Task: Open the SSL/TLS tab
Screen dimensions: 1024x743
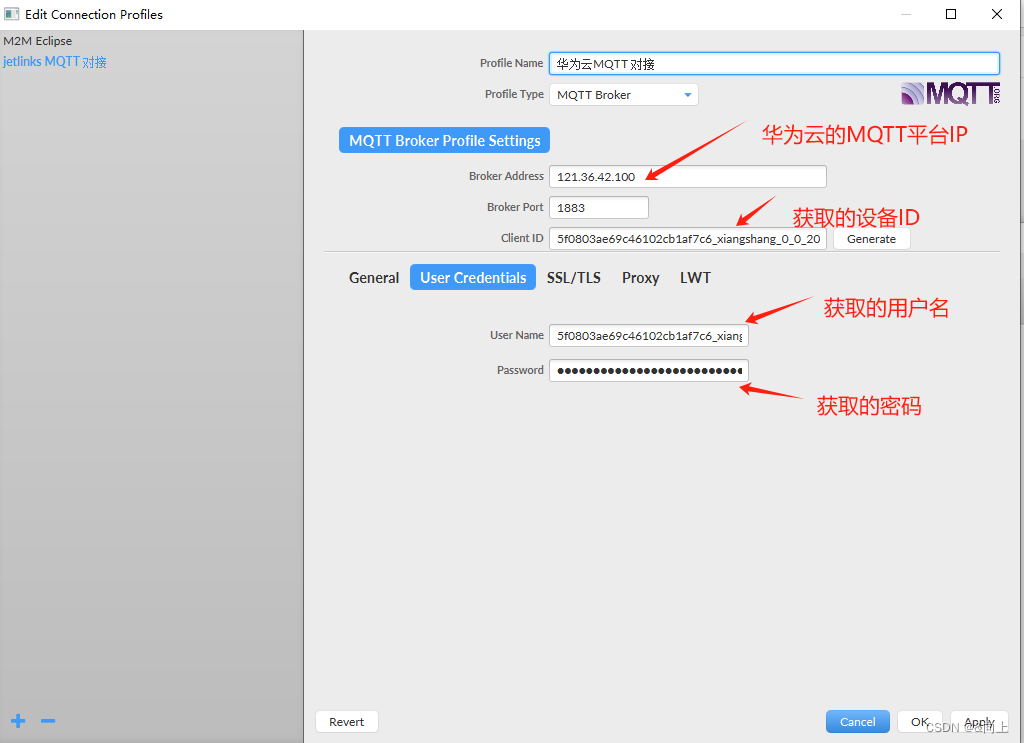Action: (573, 277)
